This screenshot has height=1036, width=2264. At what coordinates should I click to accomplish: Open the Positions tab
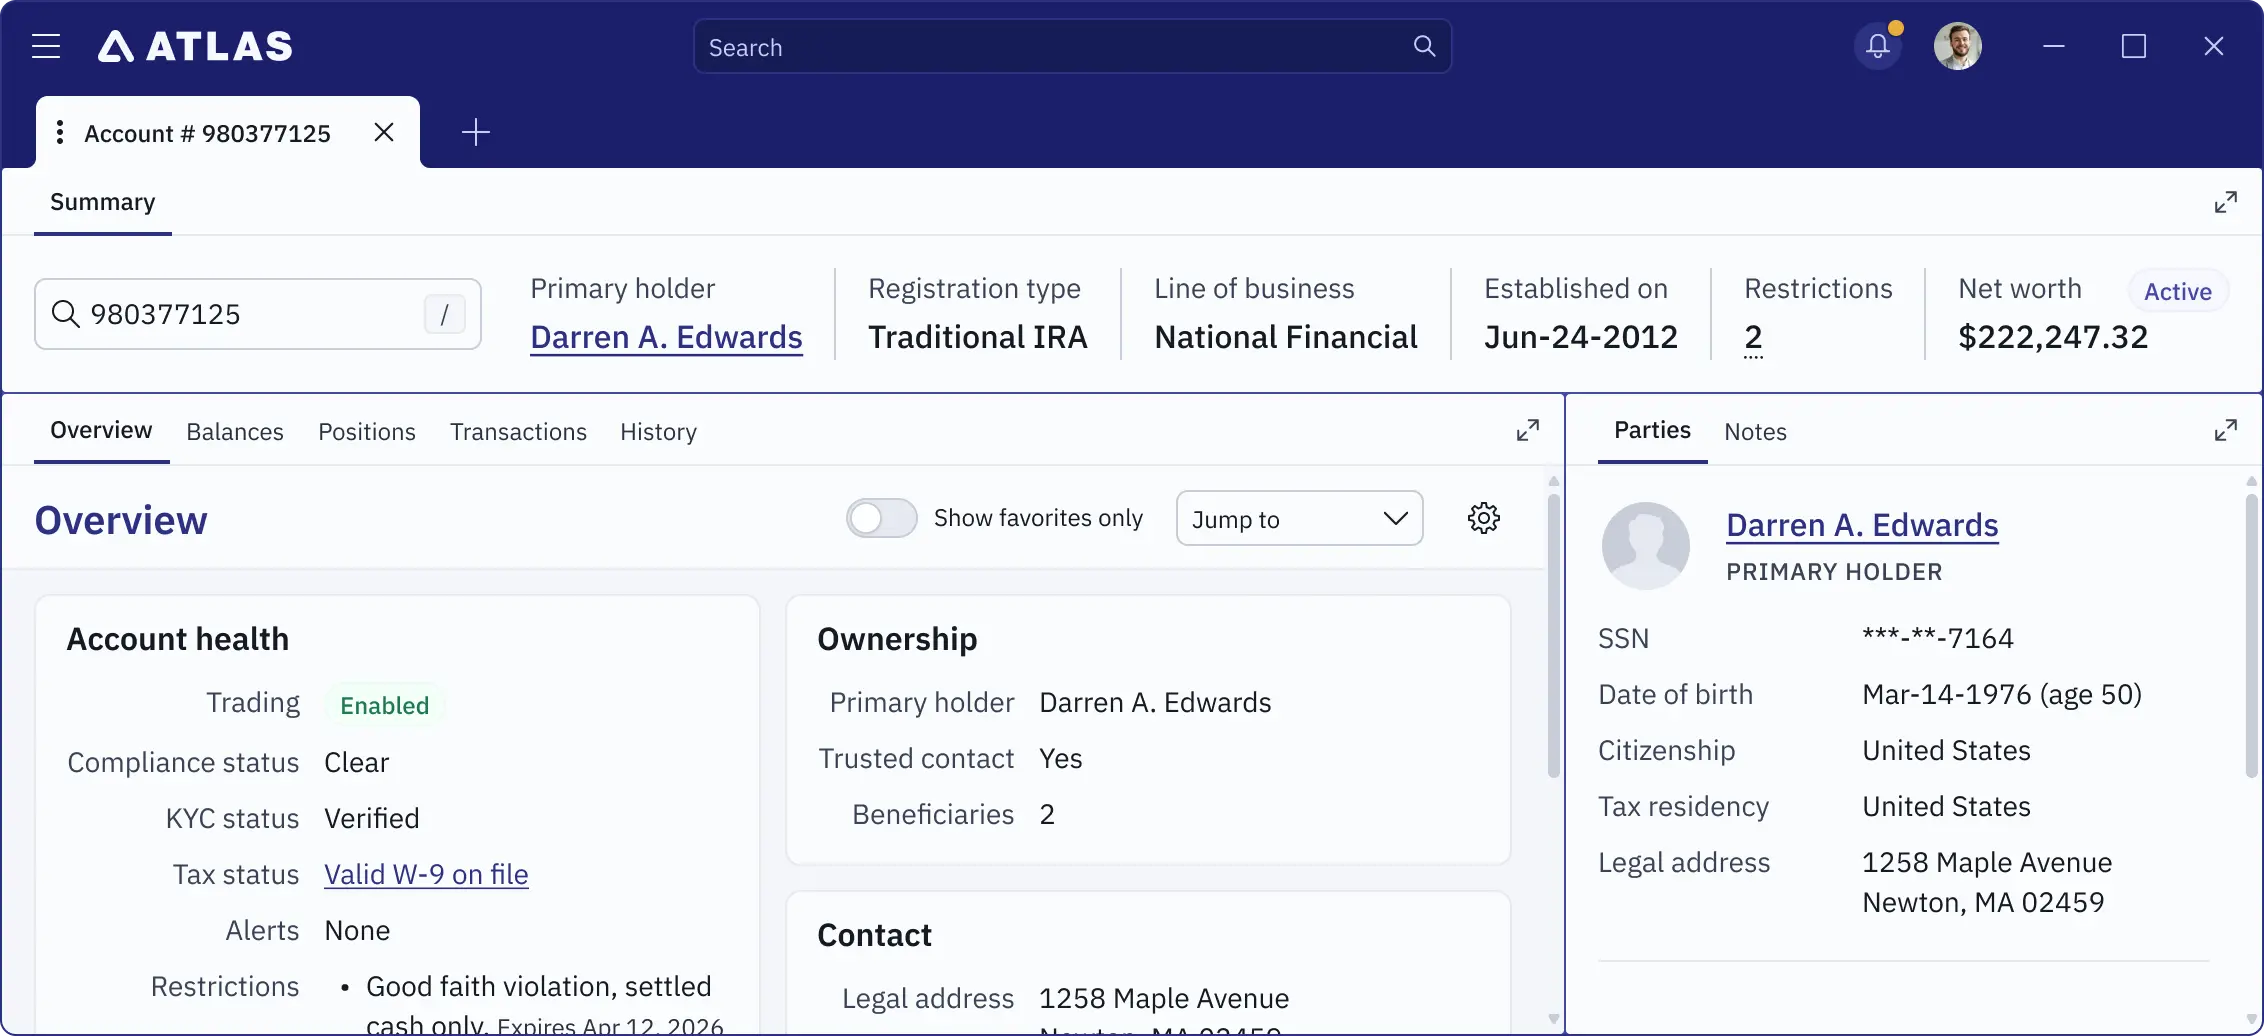tap(367, 432)
